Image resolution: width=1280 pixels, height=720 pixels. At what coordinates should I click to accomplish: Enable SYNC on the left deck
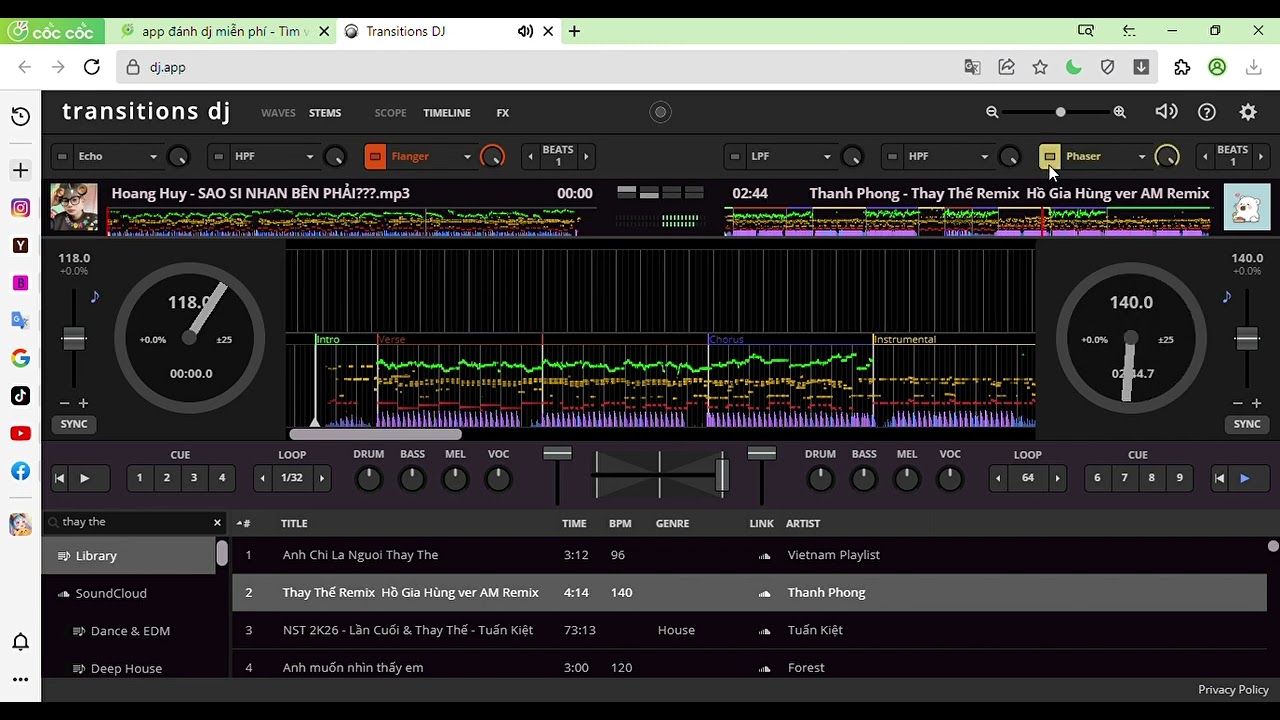[x=74, y=424]
